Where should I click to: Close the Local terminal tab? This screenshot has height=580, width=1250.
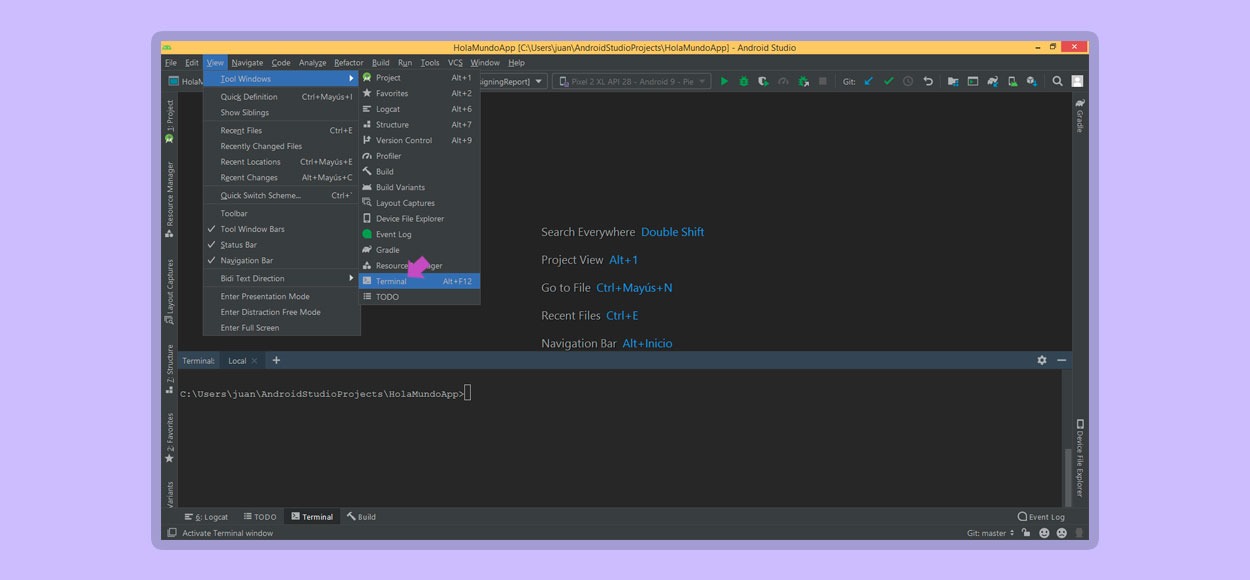click(254, 361)
